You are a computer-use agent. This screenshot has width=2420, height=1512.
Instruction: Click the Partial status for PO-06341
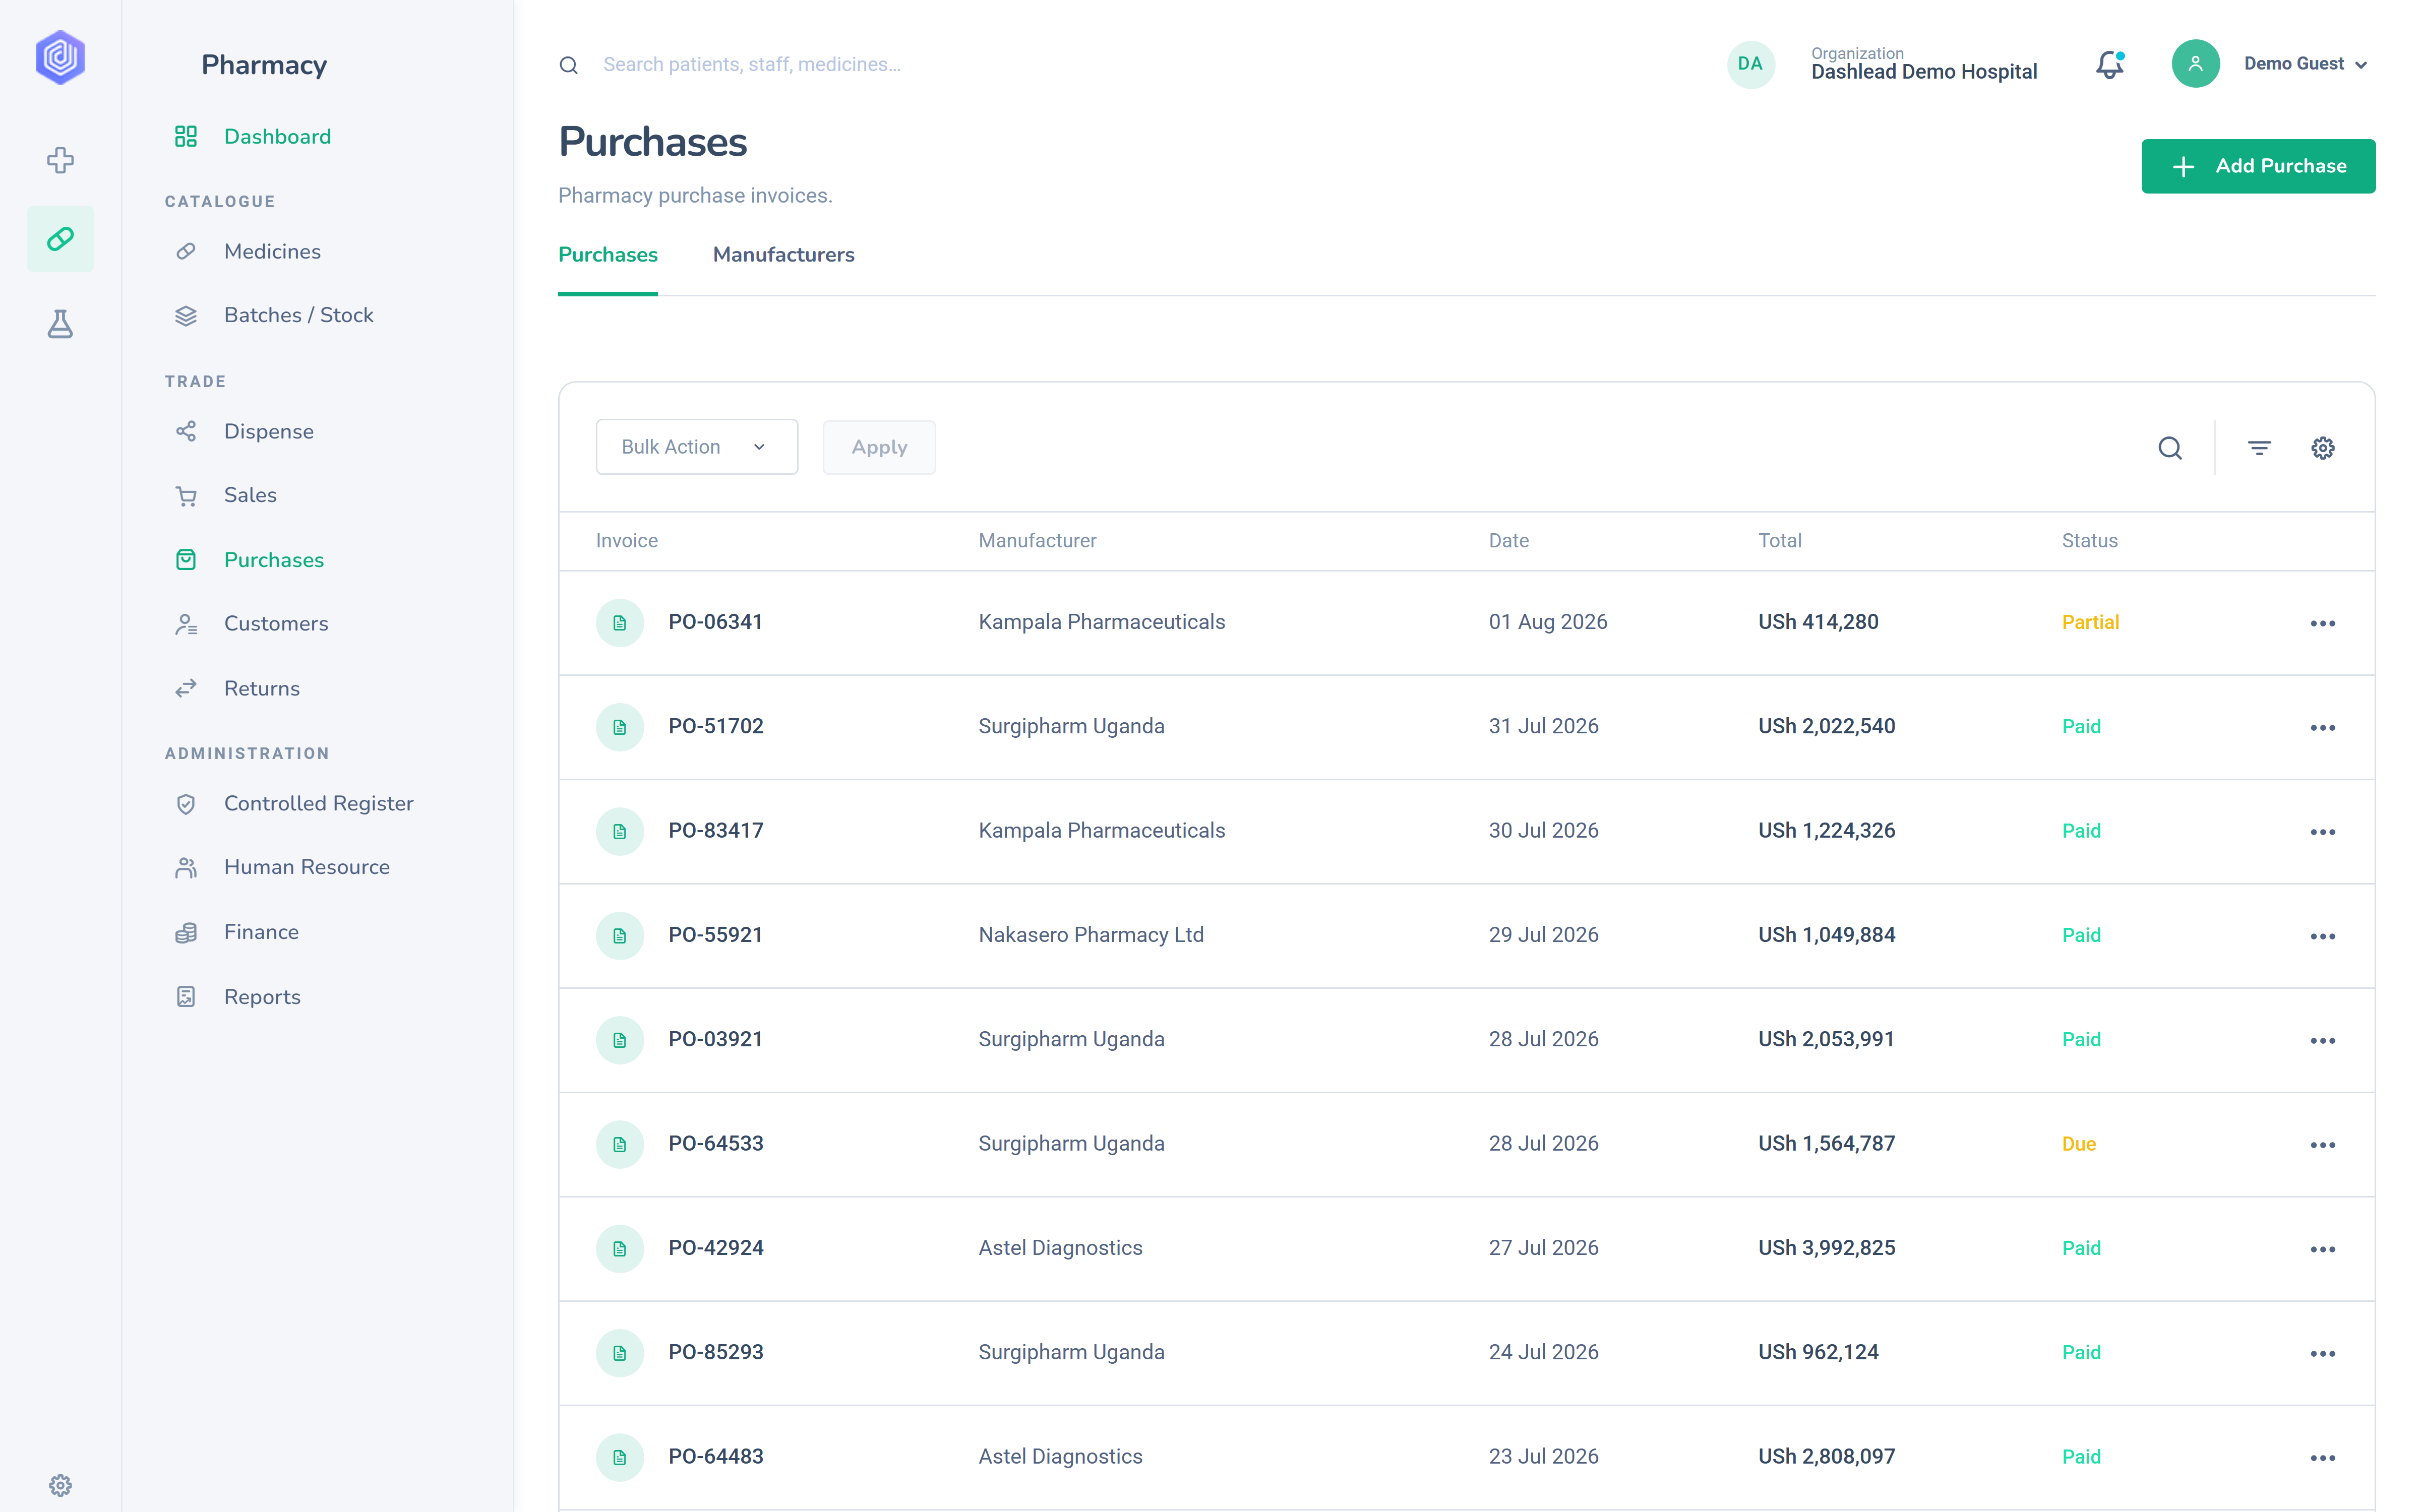[2090, 622]
